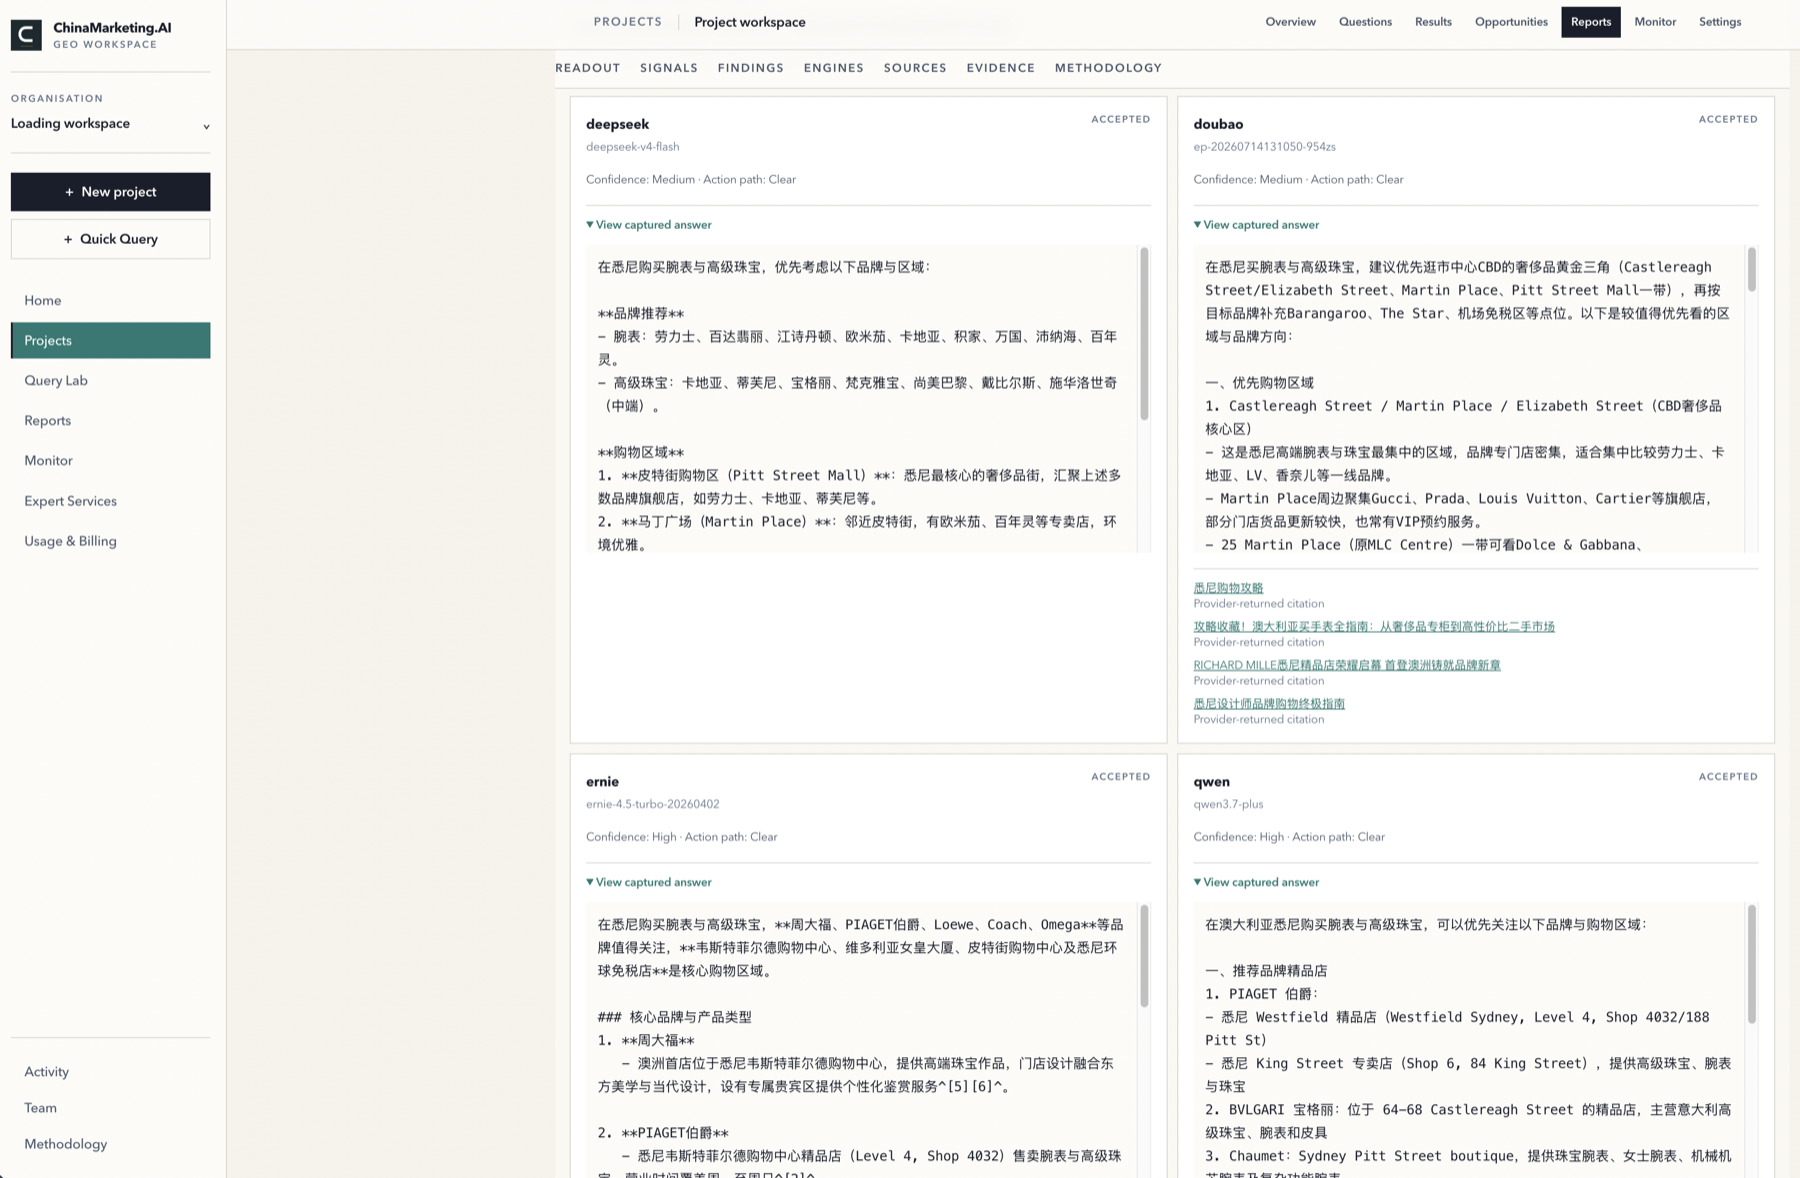
Task: Open 攻略收藏 澳大利亚买手表全指南 citation link
Action: click(x=1374, y=627)
